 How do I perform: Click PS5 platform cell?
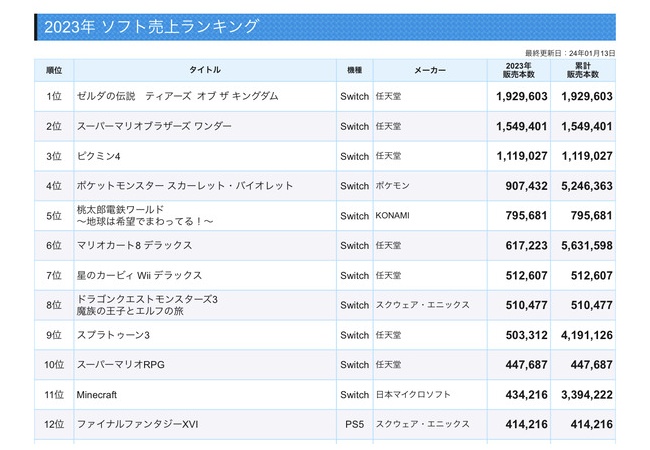[x=354, y=424]
